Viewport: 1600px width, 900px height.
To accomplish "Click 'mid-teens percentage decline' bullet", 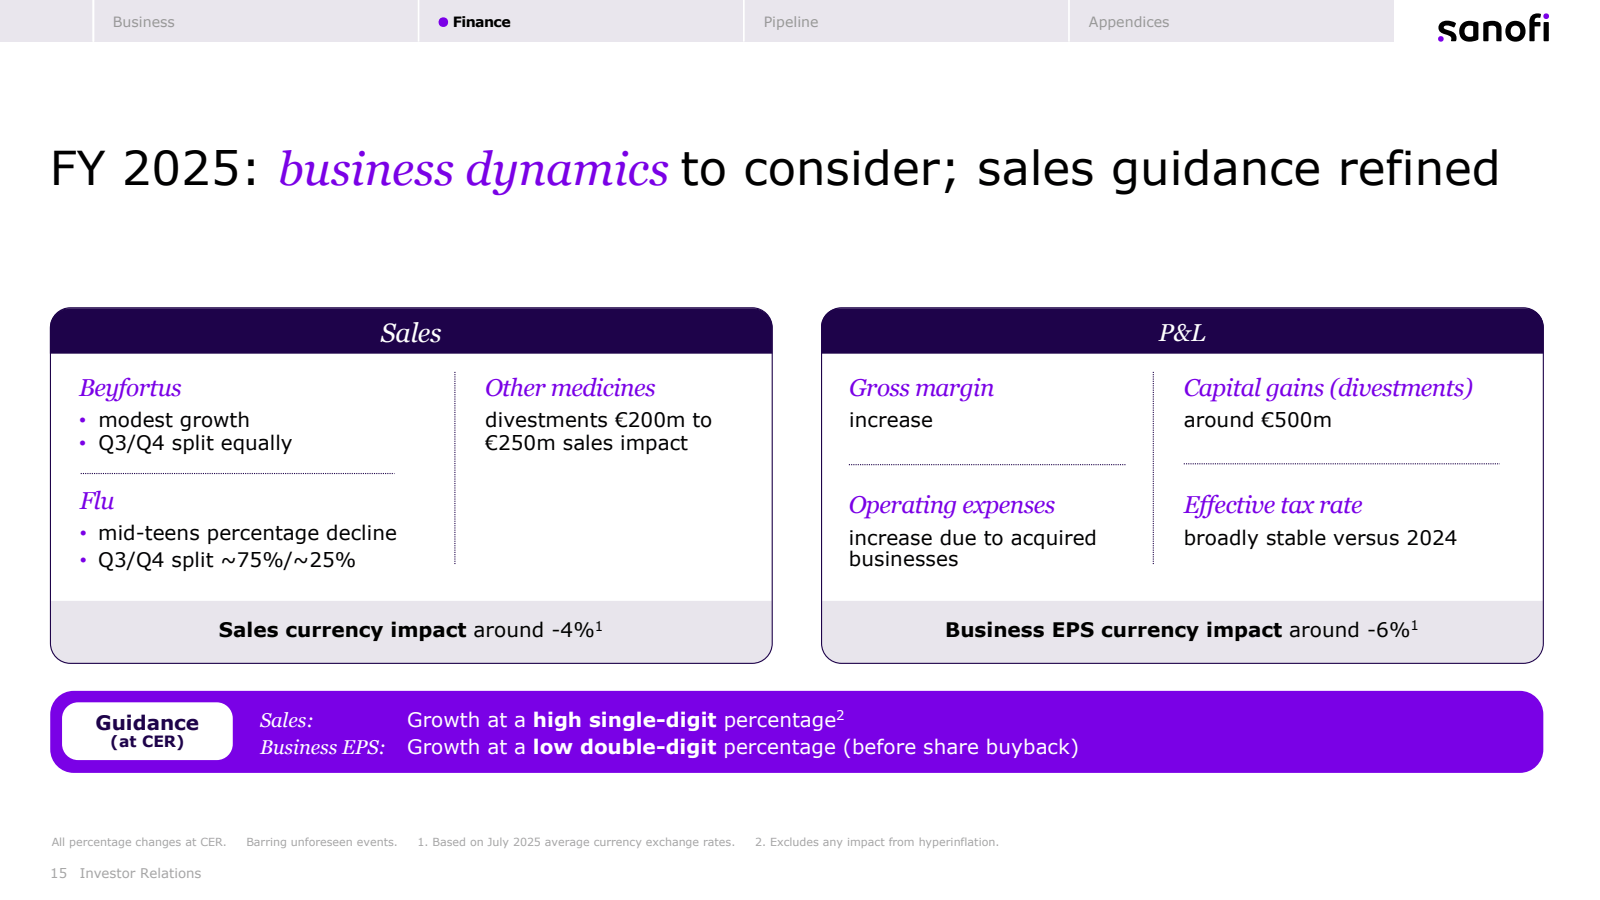I will (247, 533).
